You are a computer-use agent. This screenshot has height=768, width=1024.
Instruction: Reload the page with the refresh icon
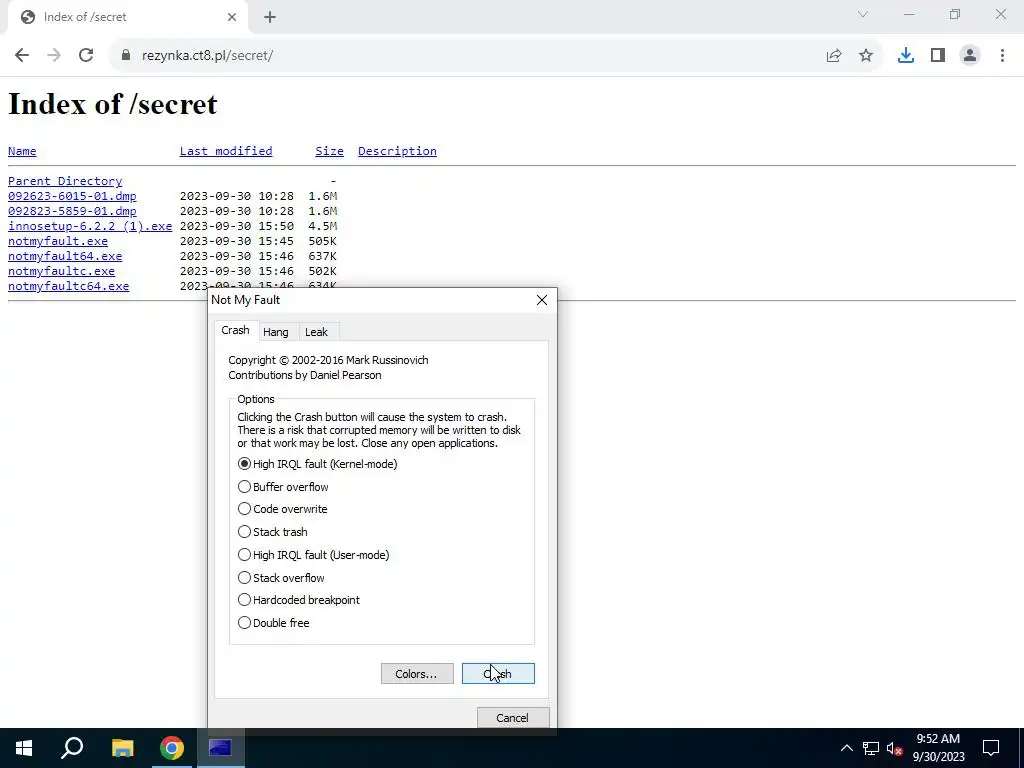tap(86, 56)
